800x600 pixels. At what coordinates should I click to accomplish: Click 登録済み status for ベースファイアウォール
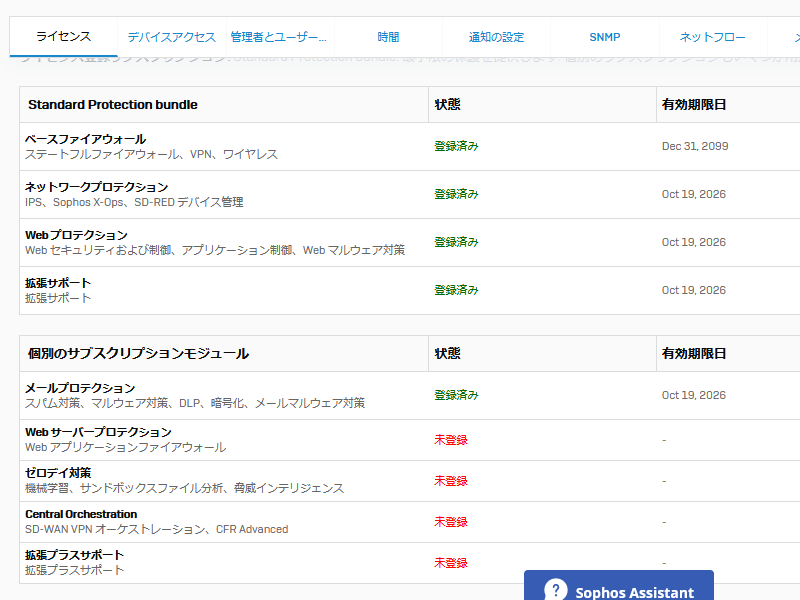pos(456,146)
